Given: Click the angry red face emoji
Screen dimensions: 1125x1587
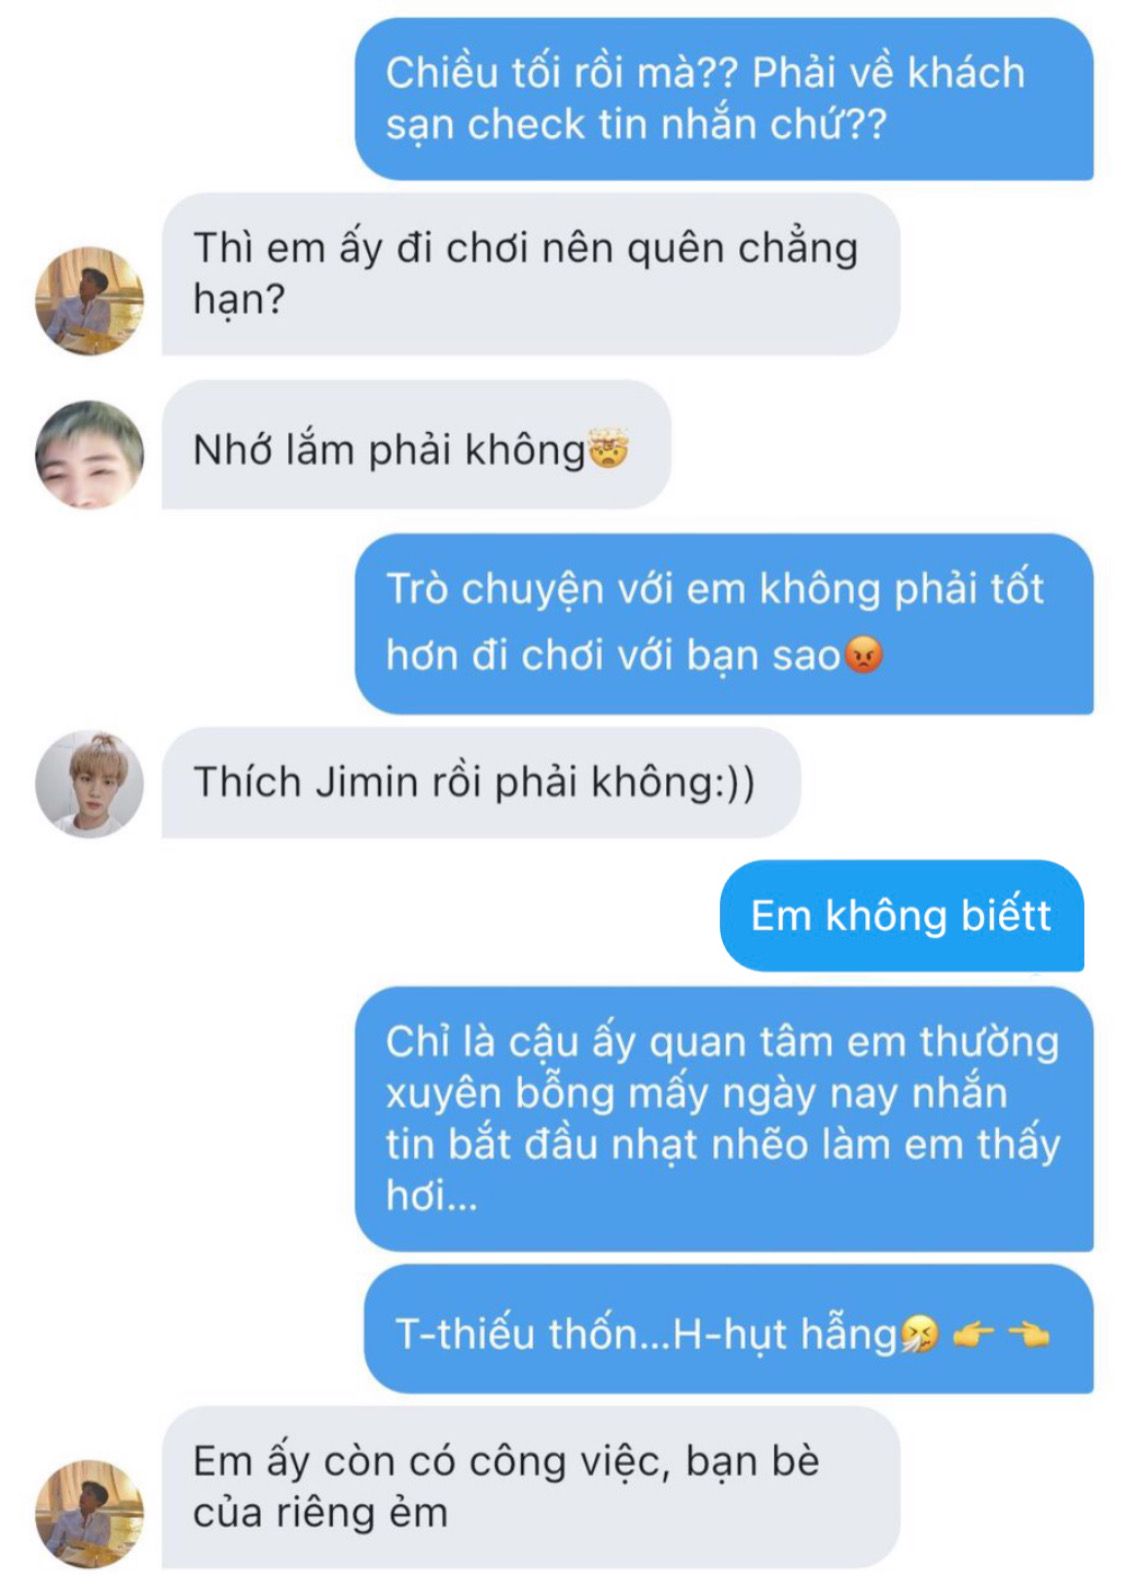Looking at the screenshot, I should click(x=863, y=655).
